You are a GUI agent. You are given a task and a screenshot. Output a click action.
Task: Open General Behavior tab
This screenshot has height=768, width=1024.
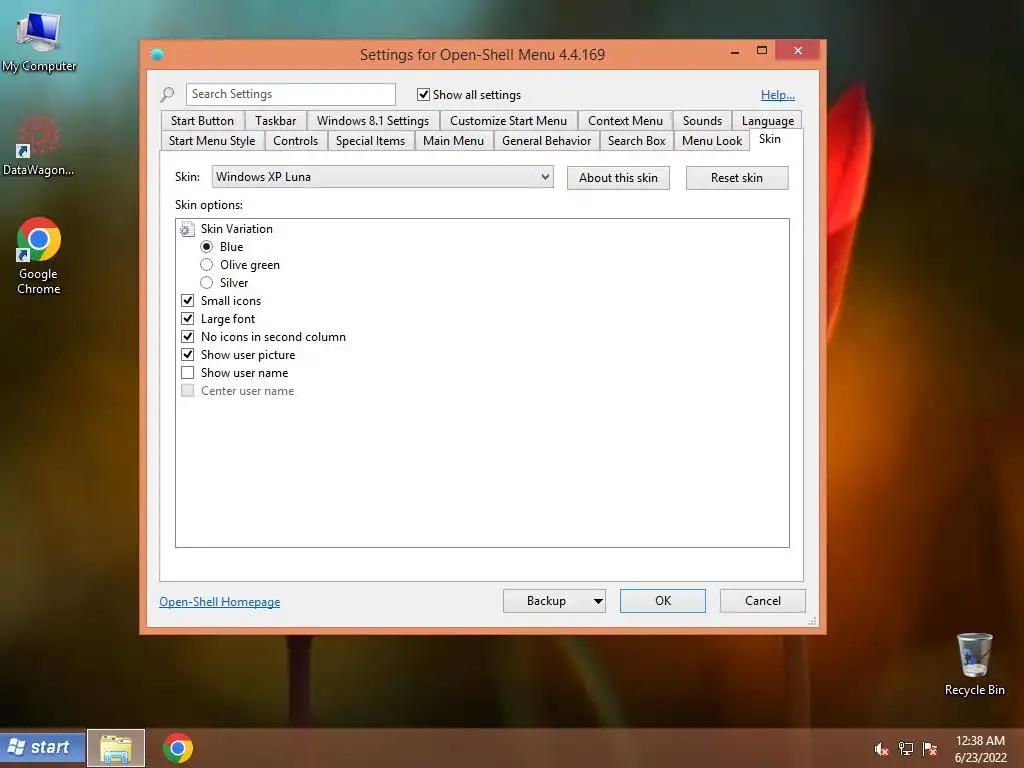(547, 141)
